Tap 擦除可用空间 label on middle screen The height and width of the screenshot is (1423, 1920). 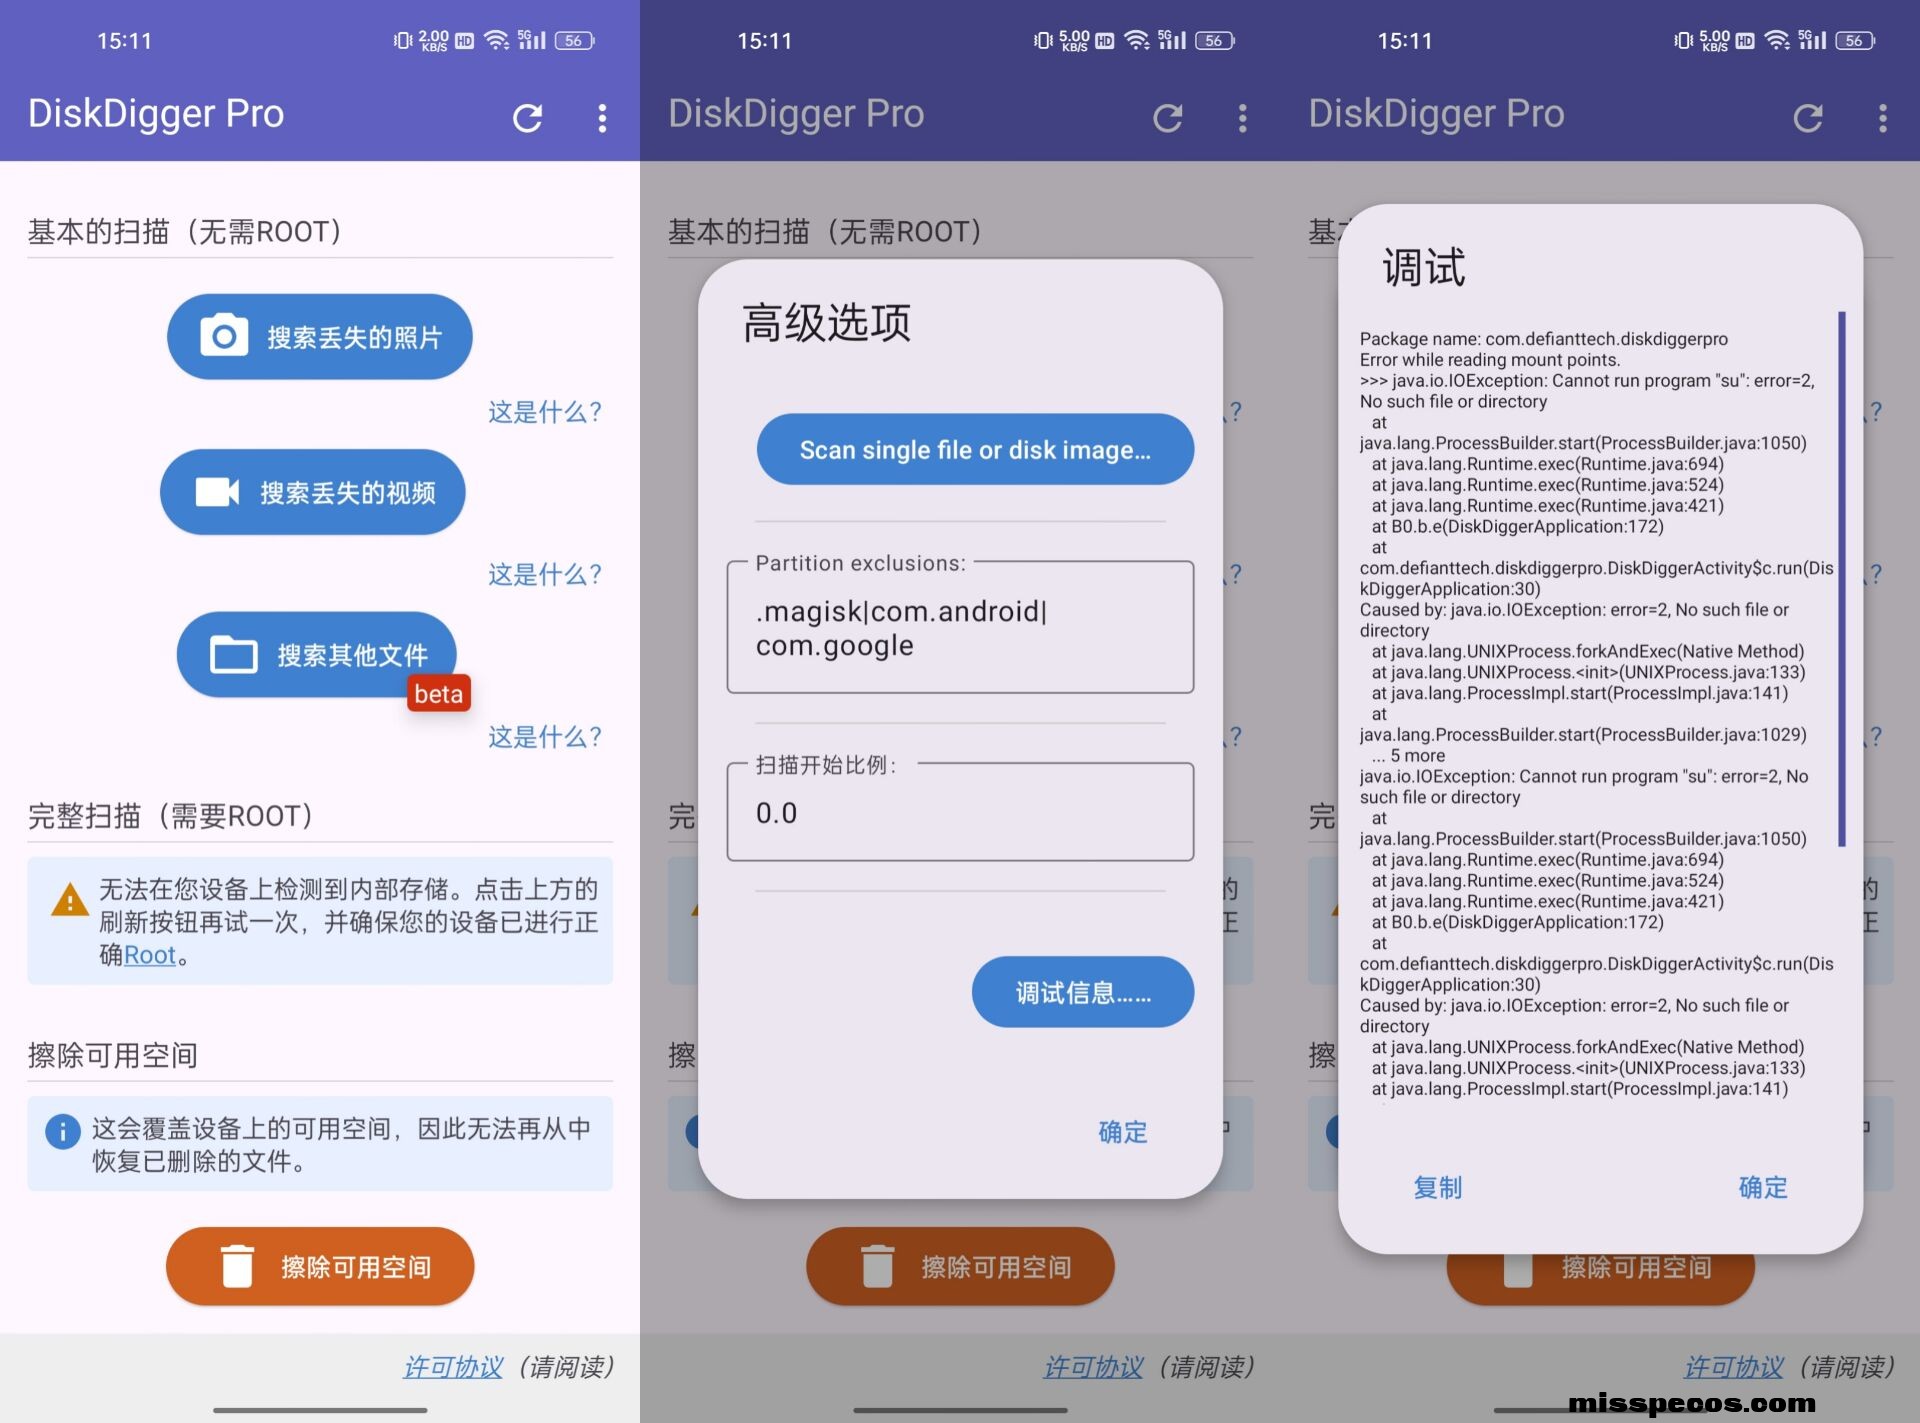pos(996,1267)
